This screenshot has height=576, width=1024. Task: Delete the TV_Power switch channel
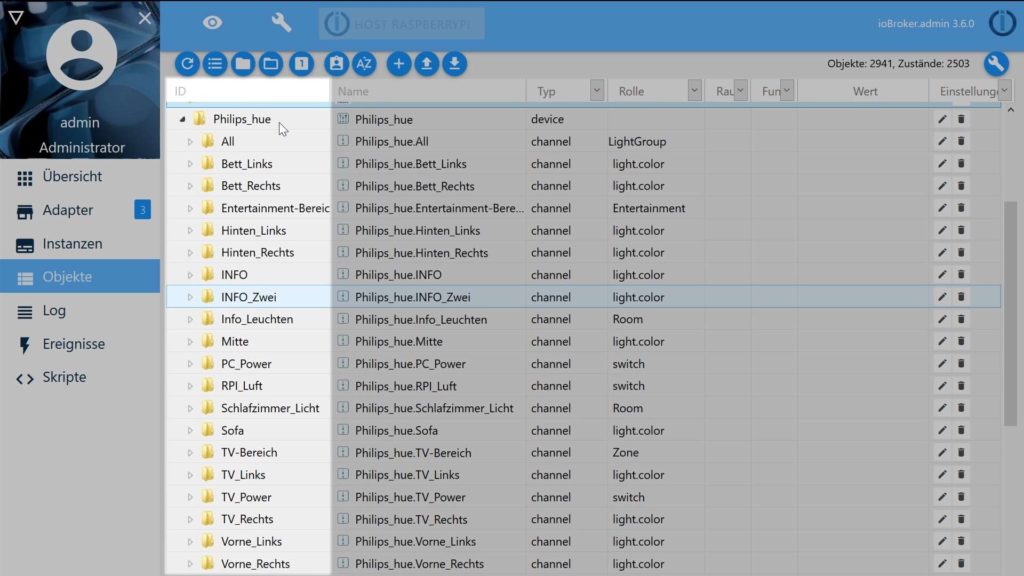[x=961, y=496]
